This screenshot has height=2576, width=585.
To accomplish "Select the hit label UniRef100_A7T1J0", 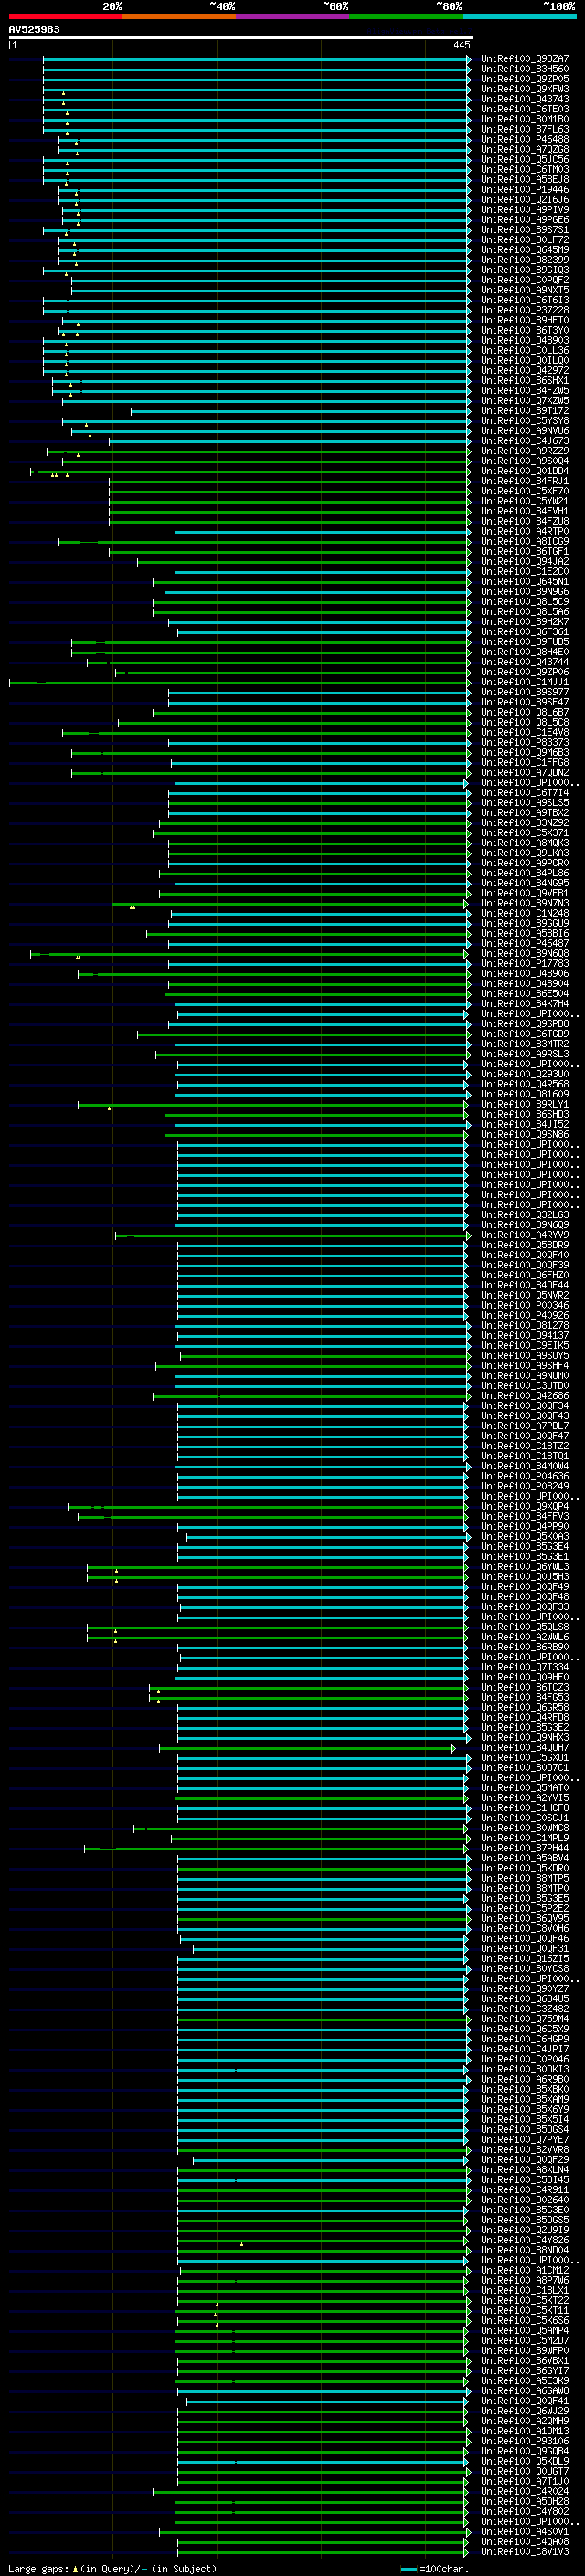I will pyautogui.click(x=525, y=2481).
